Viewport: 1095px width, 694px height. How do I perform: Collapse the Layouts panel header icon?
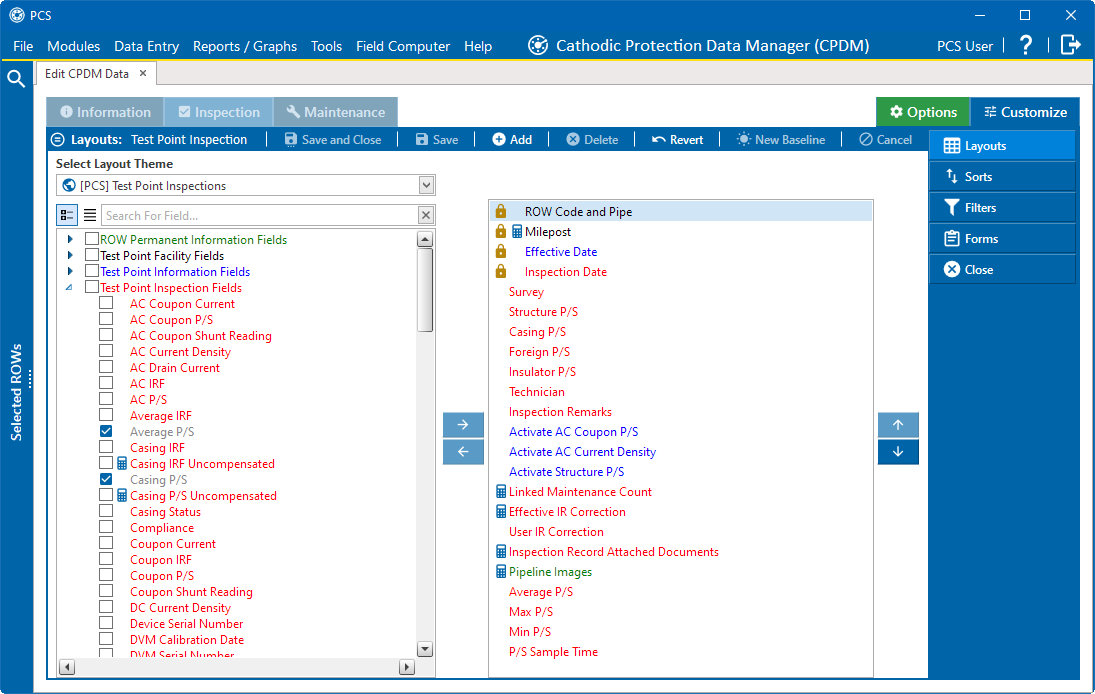point(58,140)
